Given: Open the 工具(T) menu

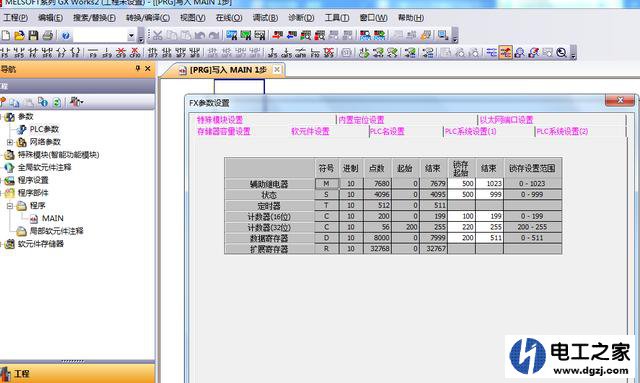Looking at the screenshot, I should [337, 18].
